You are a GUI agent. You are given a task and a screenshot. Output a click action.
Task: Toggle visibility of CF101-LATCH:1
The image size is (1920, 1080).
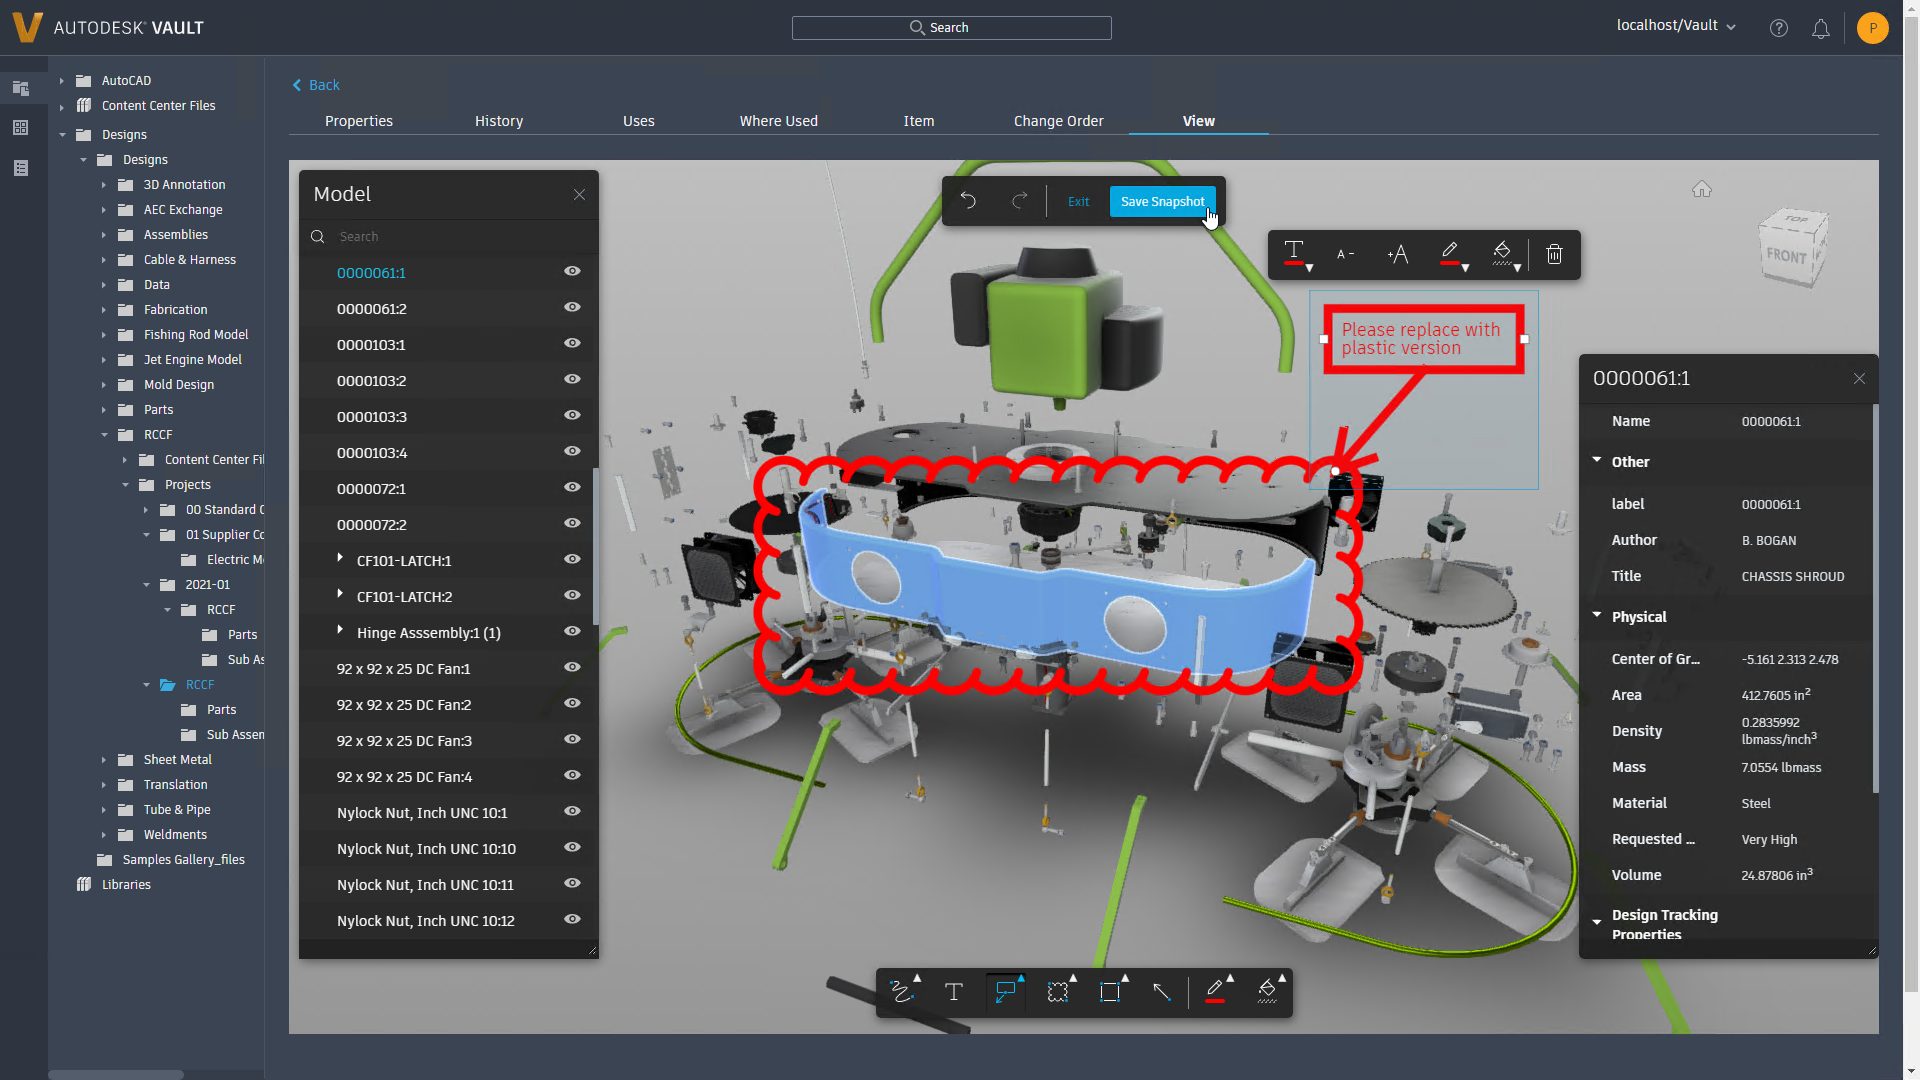[x=572, y=560]
